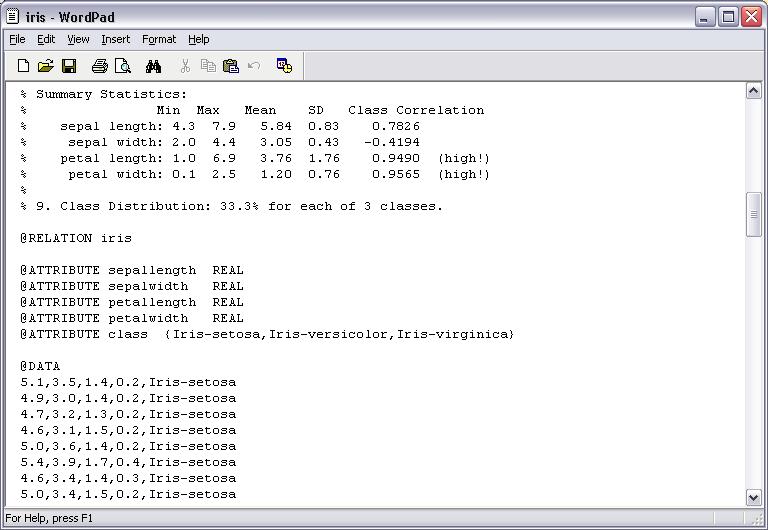Click the '@ATTRIBUTE sepallength REAL' line
The image size is (768, 530).
[132, 270]
